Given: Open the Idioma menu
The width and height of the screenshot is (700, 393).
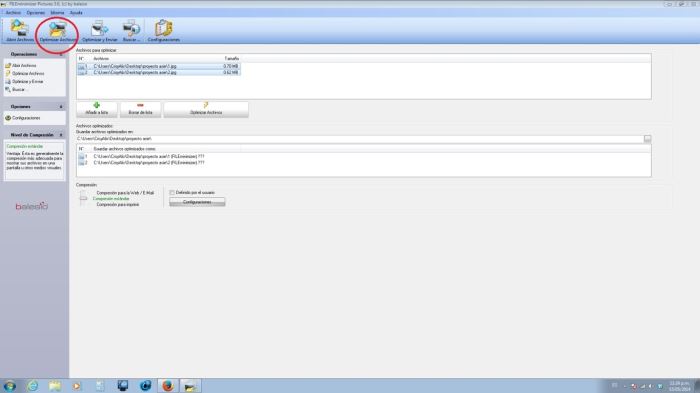Looking at the screenshot, I should (x=57, y=13).
